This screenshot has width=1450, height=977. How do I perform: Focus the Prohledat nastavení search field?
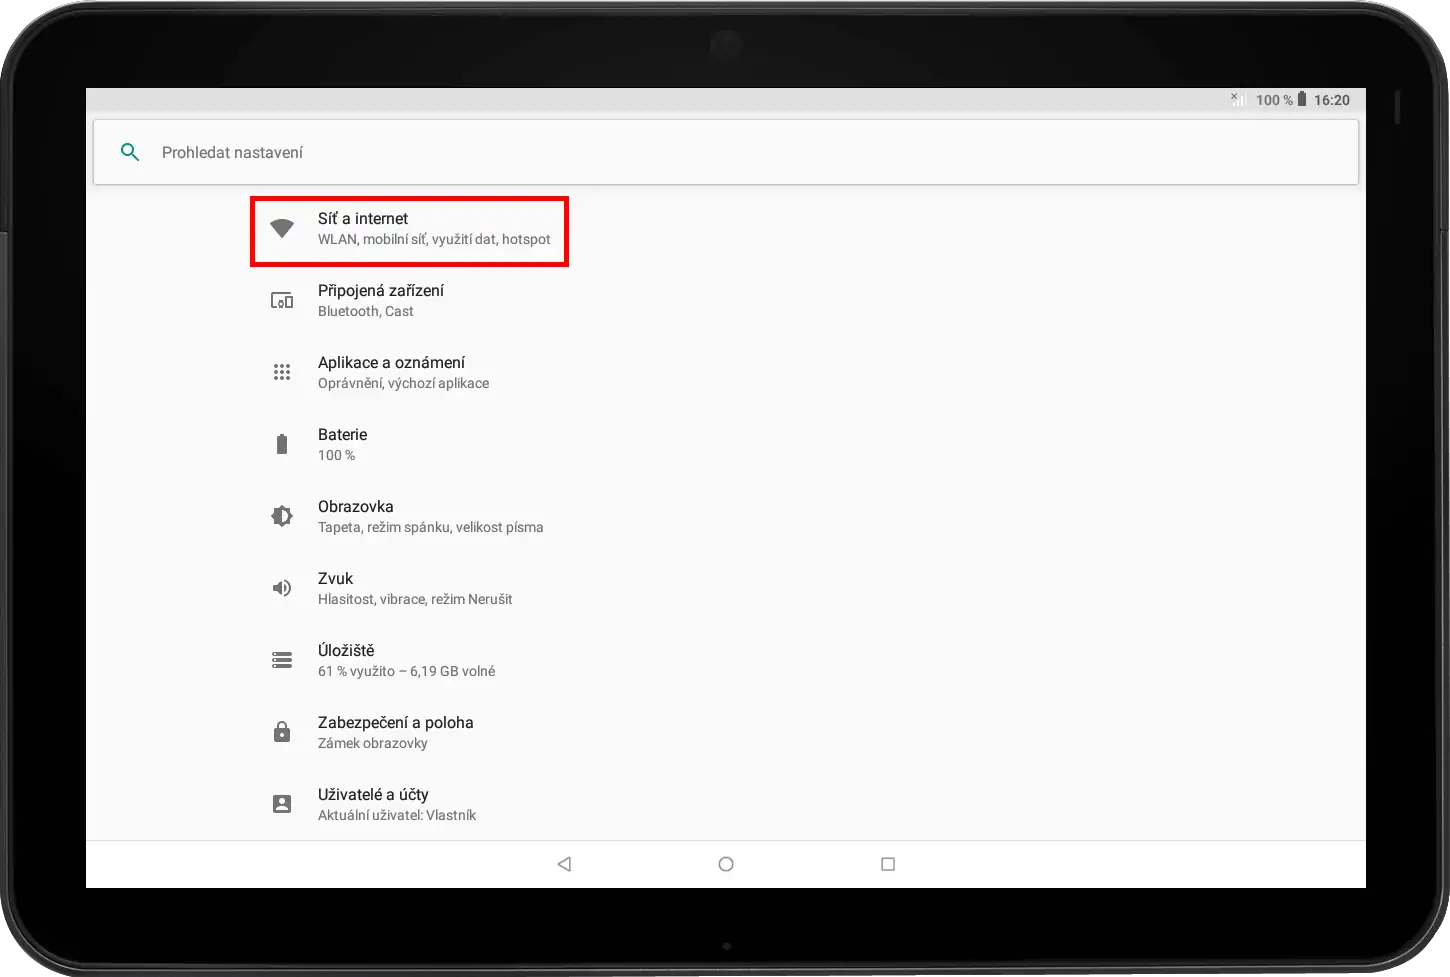[700, 152]
